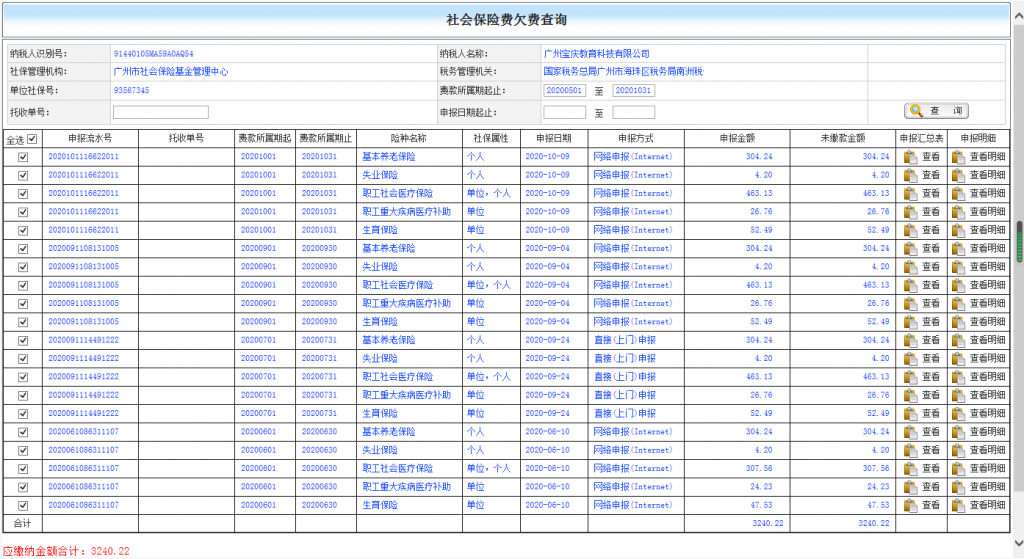Open 查看明细 for October 失业保险 row
Screen dimensions: 1024x559
[978, 175]
